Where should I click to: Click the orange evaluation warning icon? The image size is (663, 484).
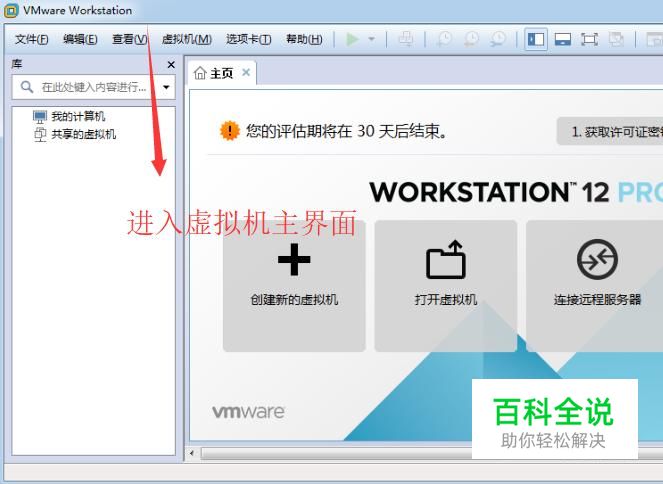230,131
